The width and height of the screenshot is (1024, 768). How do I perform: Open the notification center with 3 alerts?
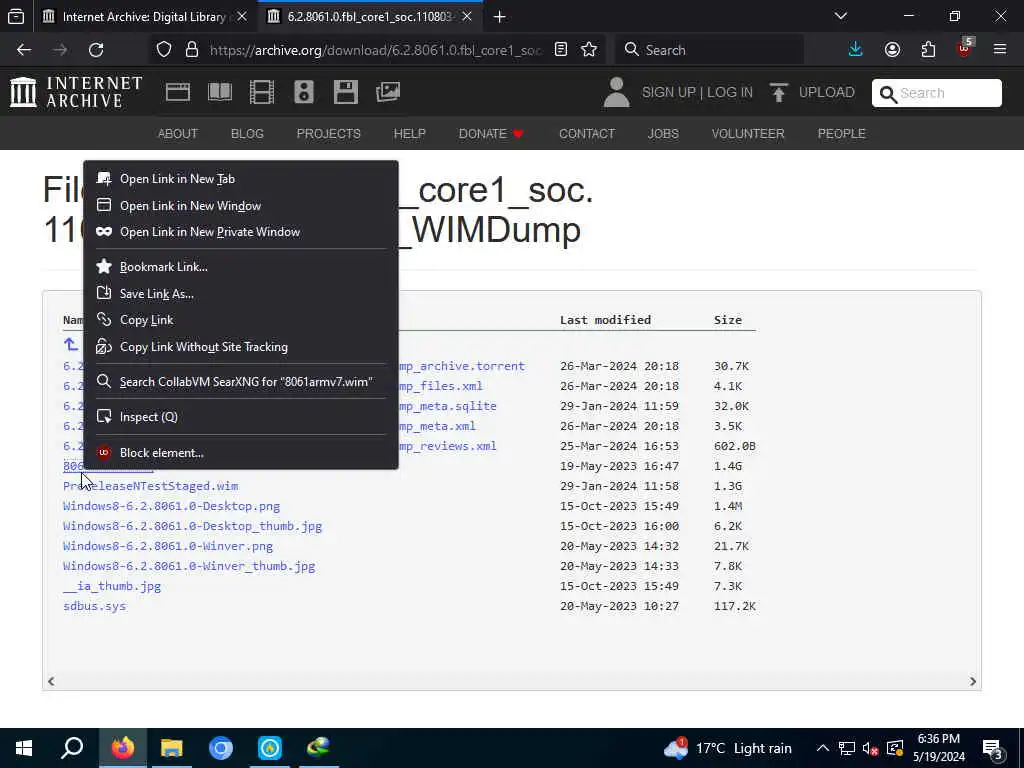click(993, 748)
